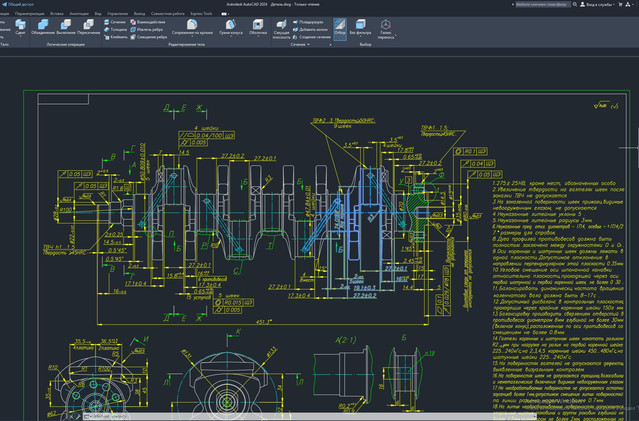Choose the Пересечение (Intersect) tool
639x421 pixels.
coord(88,28)
